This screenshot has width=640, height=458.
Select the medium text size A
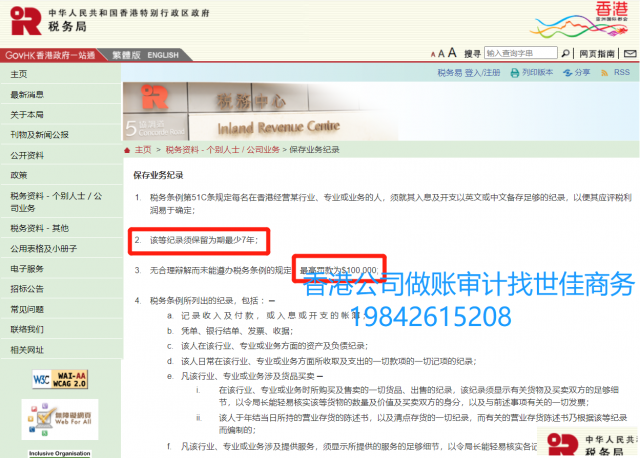(441, 53)
